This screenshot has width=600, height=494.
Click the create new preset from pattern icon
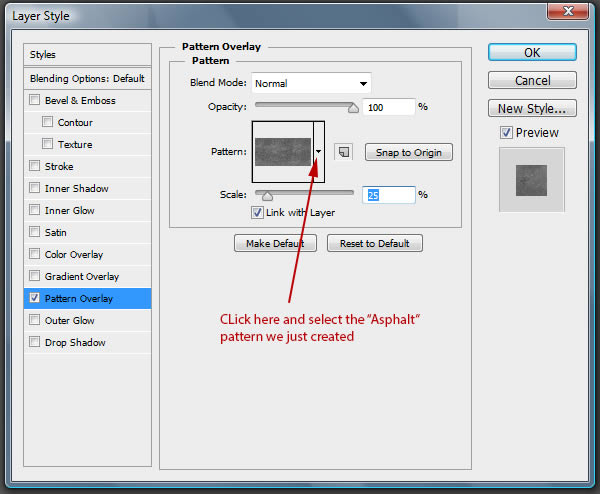click(x=343, y=152)
